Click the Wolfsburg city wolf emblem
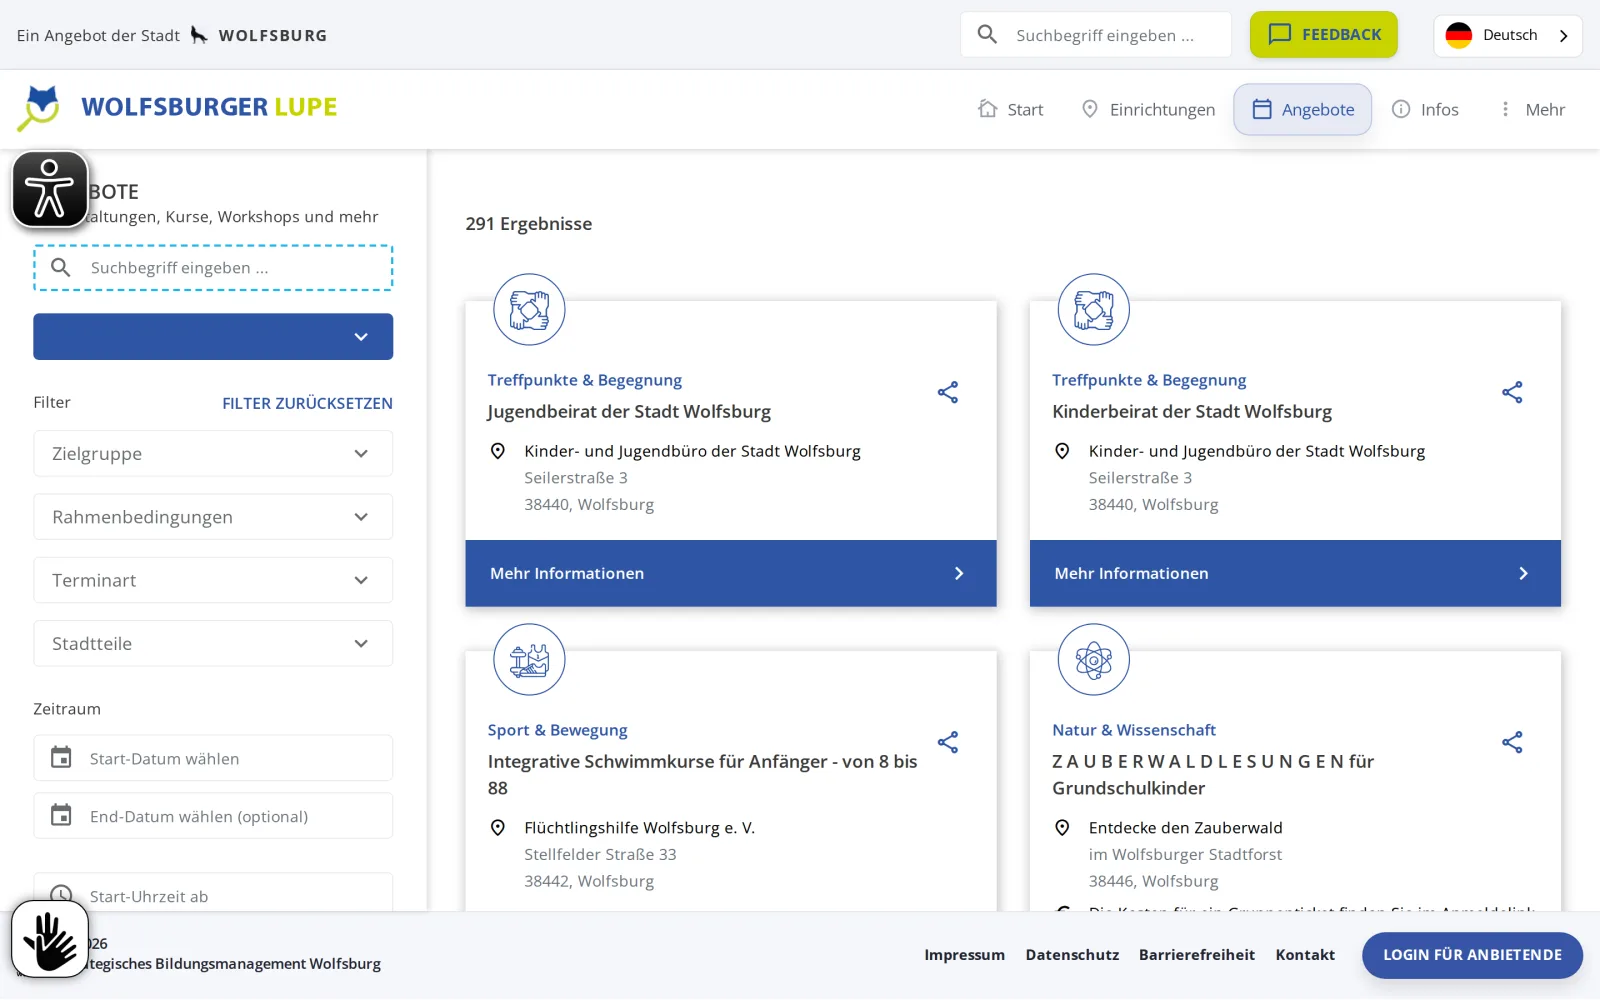Screen dimensions: 1600x1000 click(x=199, y=35)
